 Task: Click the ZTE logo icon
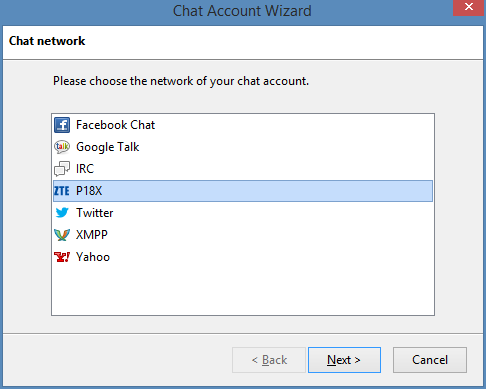(62, 191)
